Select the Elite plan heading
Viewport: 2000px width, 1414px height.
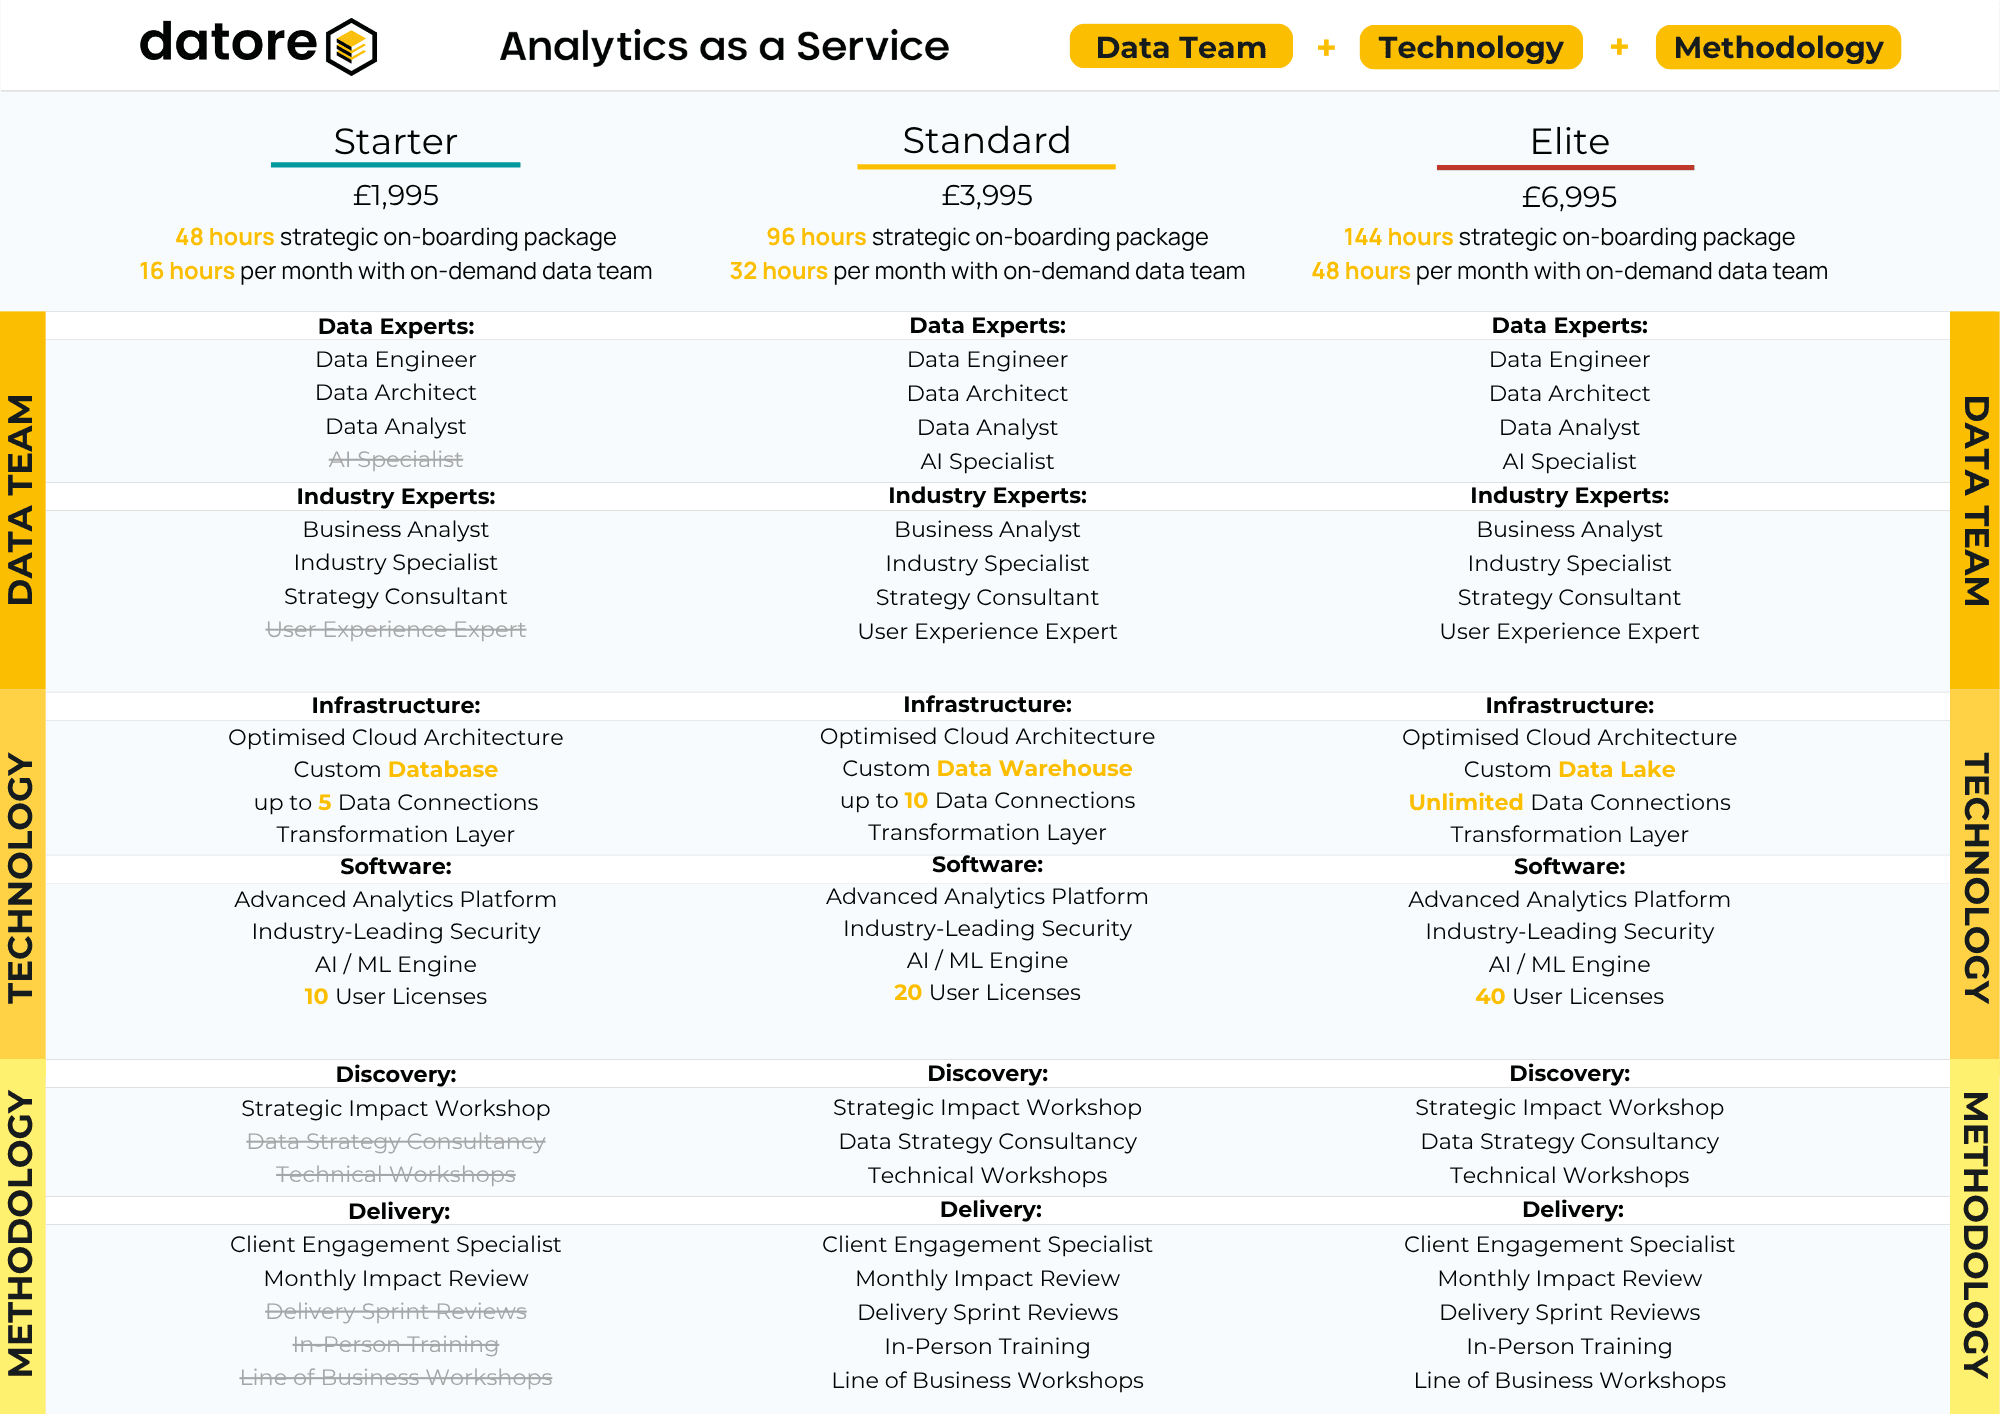click(1568, 141)
